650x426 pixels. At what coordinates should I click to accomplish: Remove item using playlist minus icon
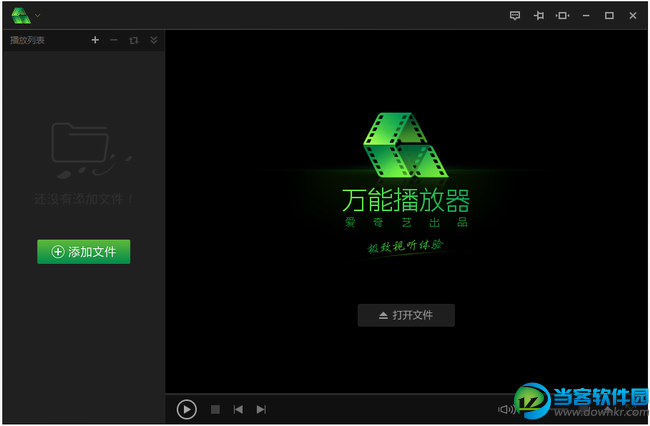114,40
